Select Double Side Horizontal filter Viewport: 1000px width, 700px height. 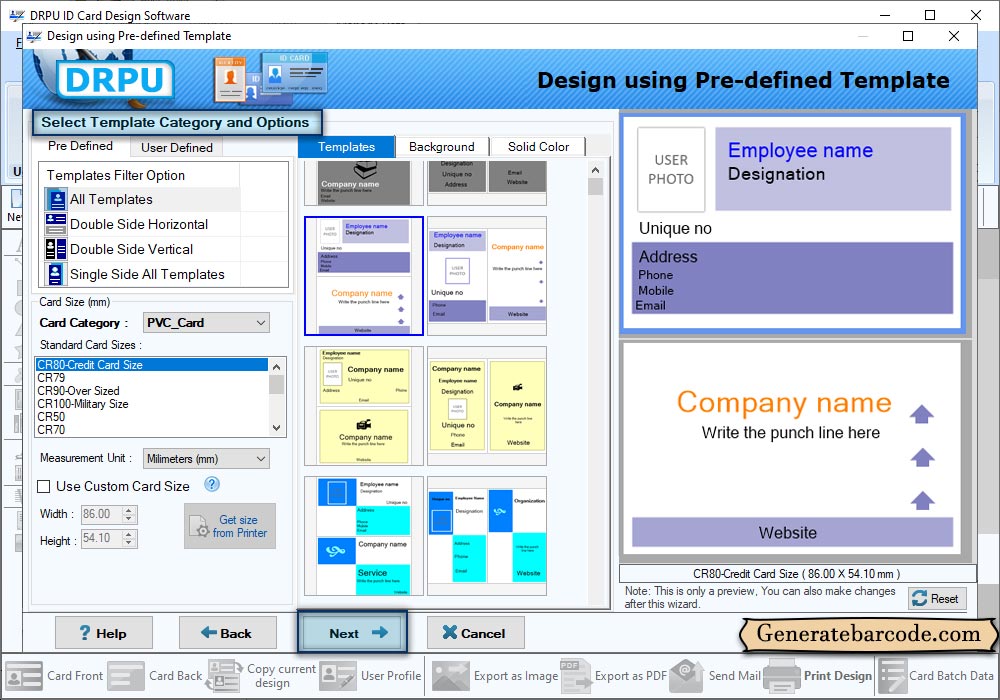142,224
